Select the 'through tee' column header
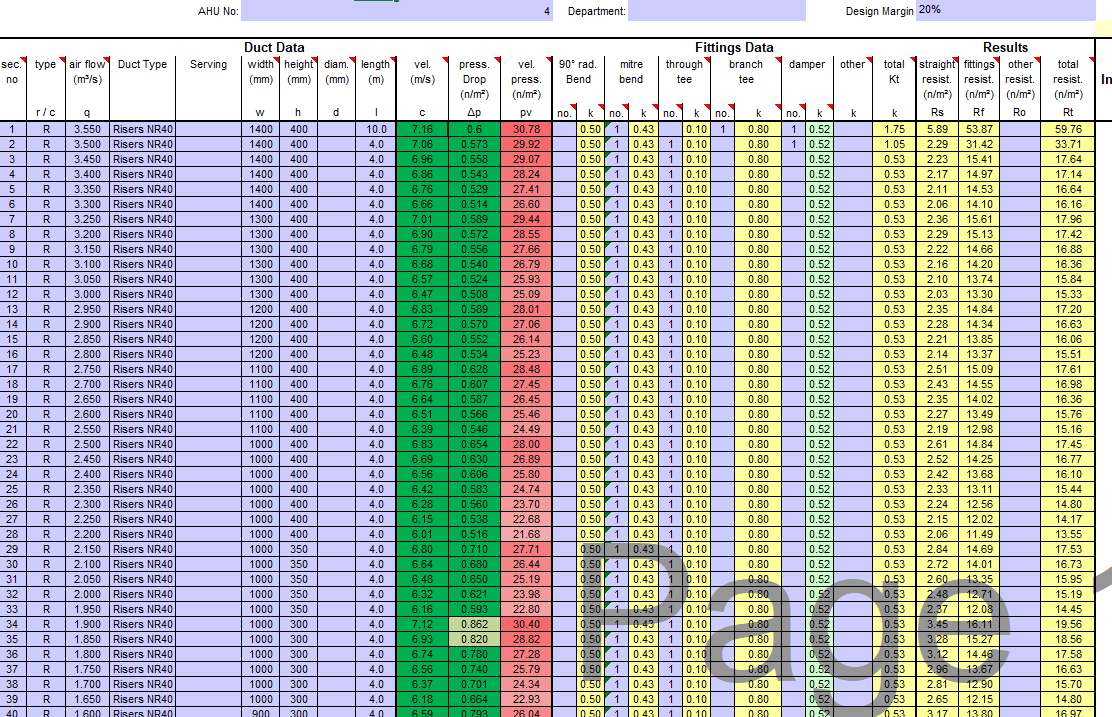 (x=684, y=72)
